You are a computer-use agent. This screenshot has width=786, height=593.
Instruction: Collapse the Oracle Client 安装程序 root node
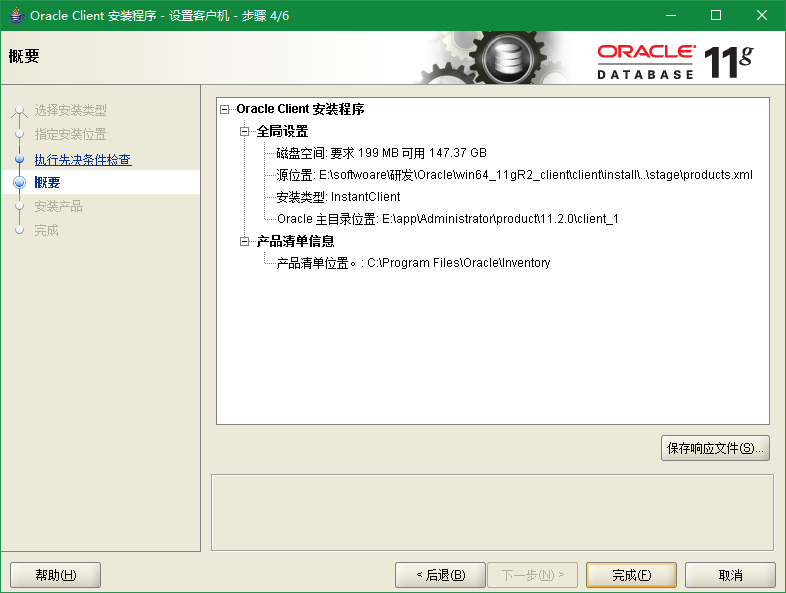pyautogui.click(x=225, y=109)
